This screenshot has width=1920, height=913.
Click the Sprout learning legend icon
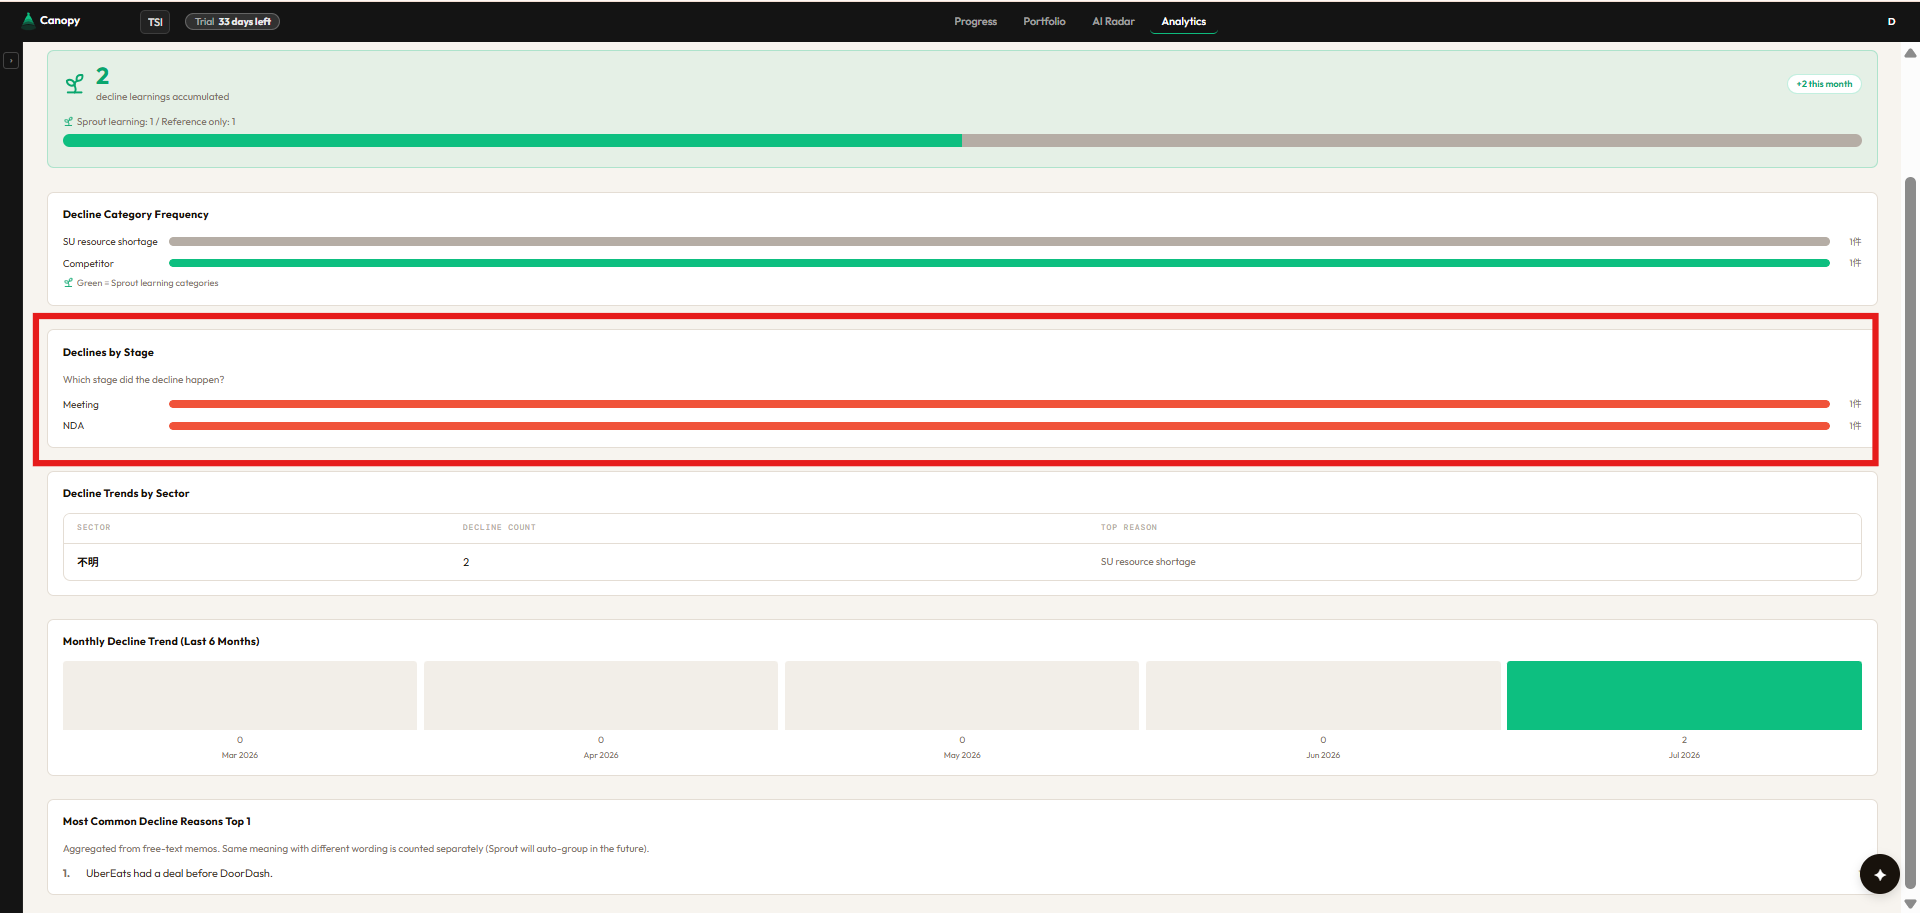tap(69, 122)
